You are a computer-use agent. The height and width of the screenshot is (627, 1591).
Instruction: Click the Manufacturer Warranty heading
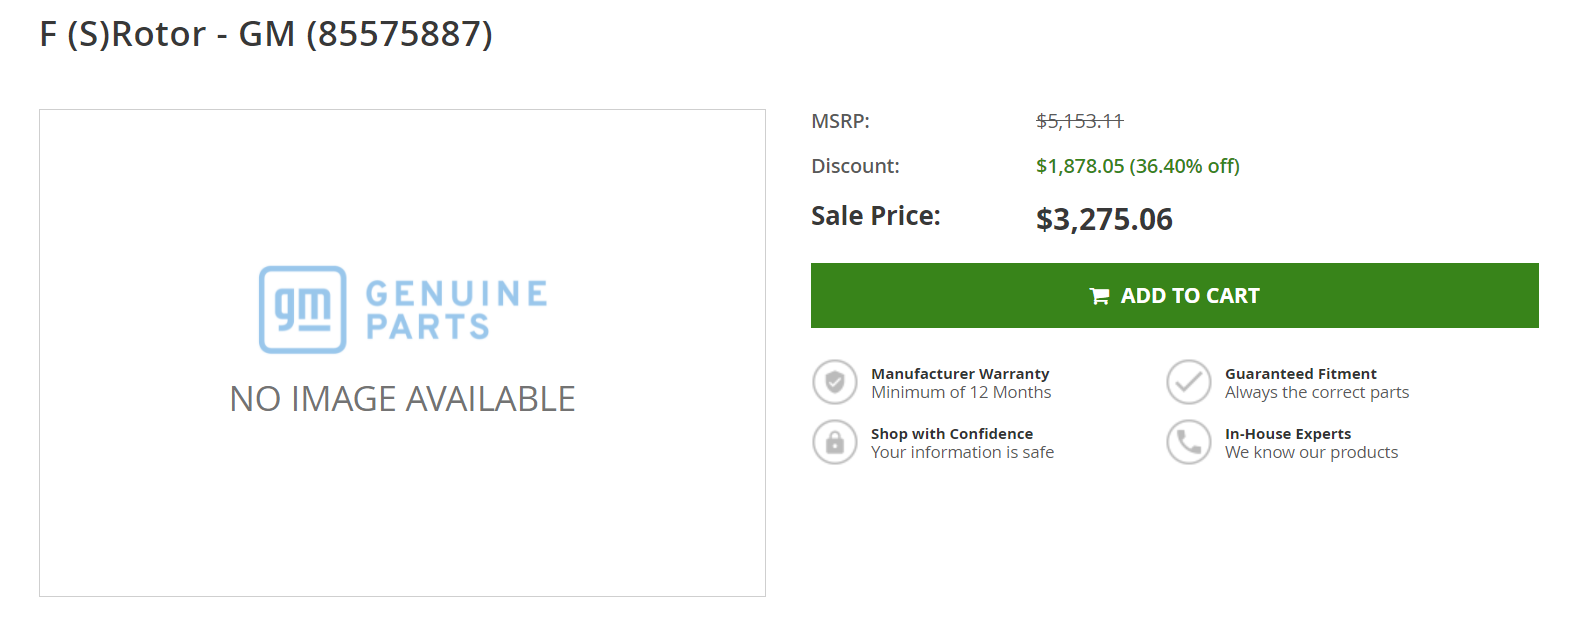[960, 373]
